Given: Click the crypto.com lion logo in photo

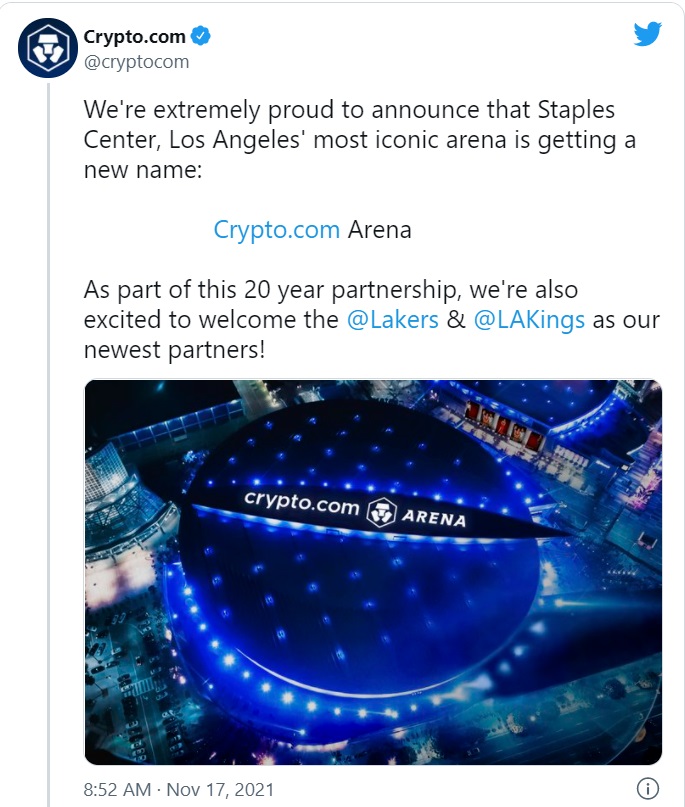Looking at the screenshot, I should (381, 513).
